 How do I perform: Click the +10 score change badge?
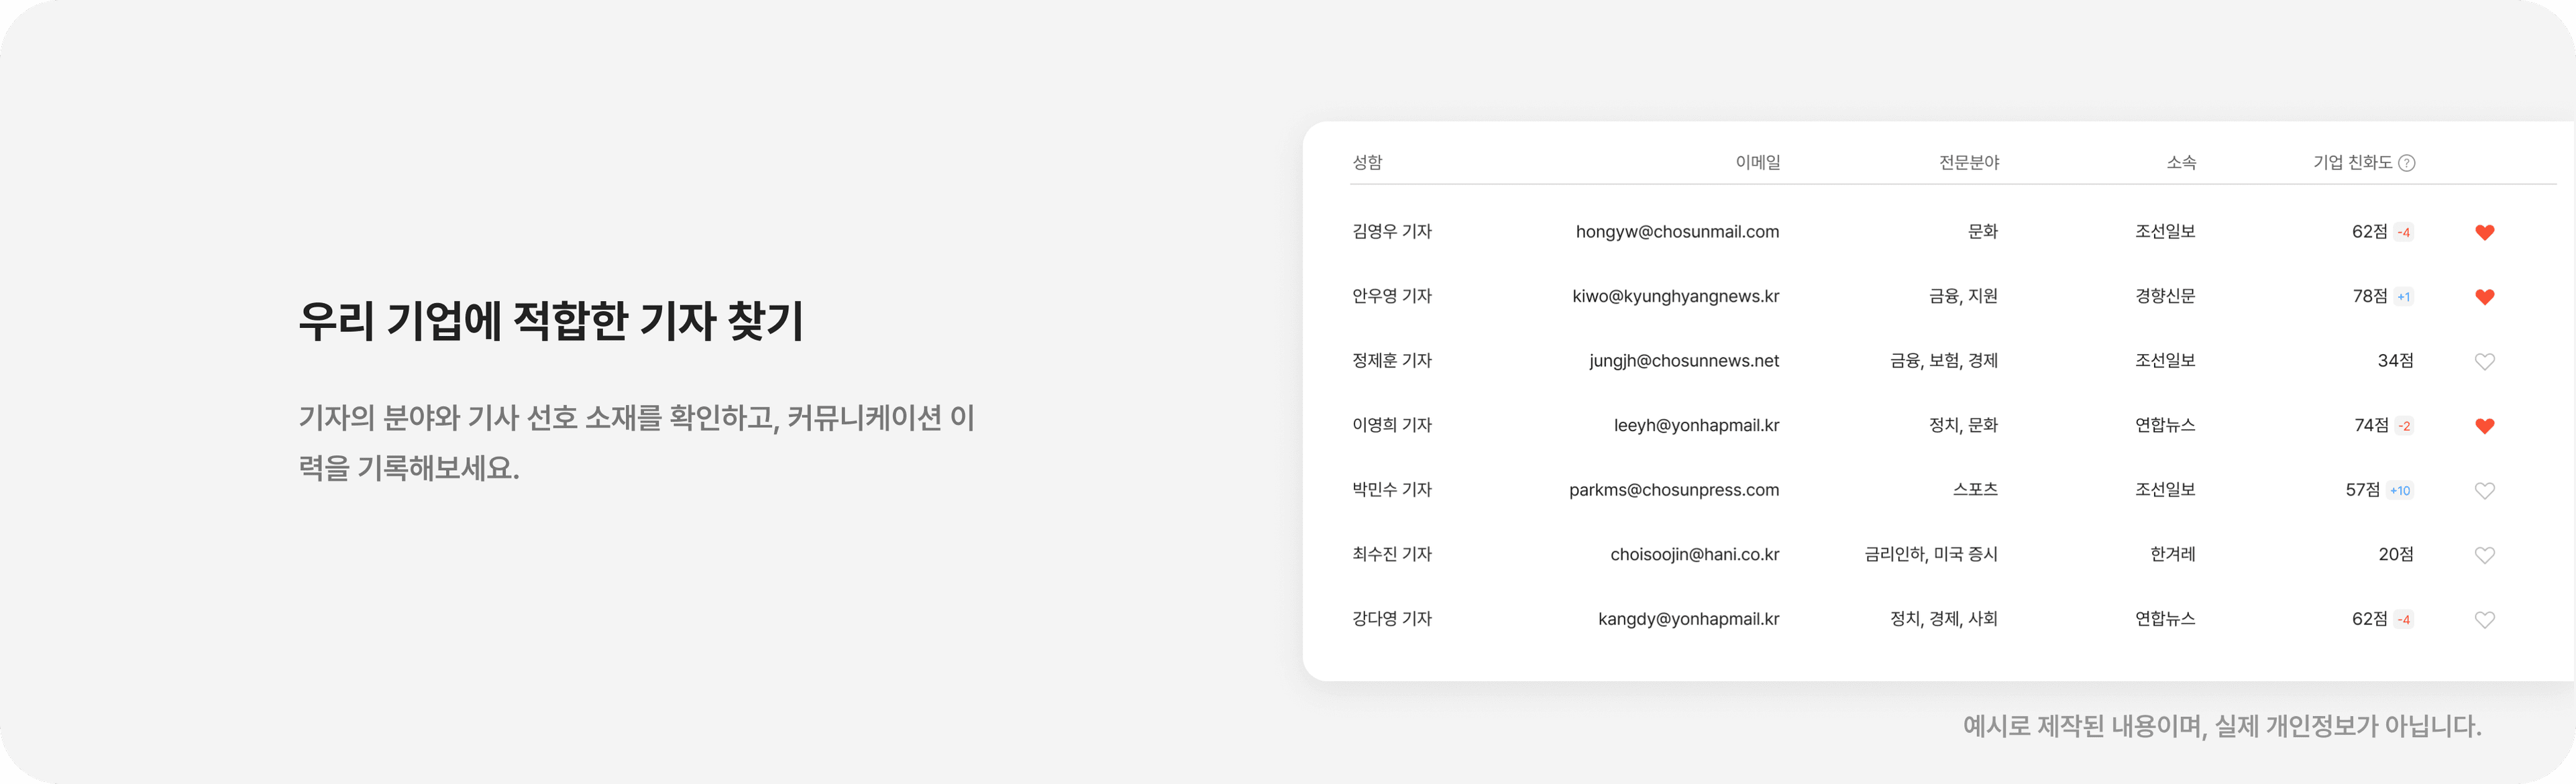click(2399, 491)
